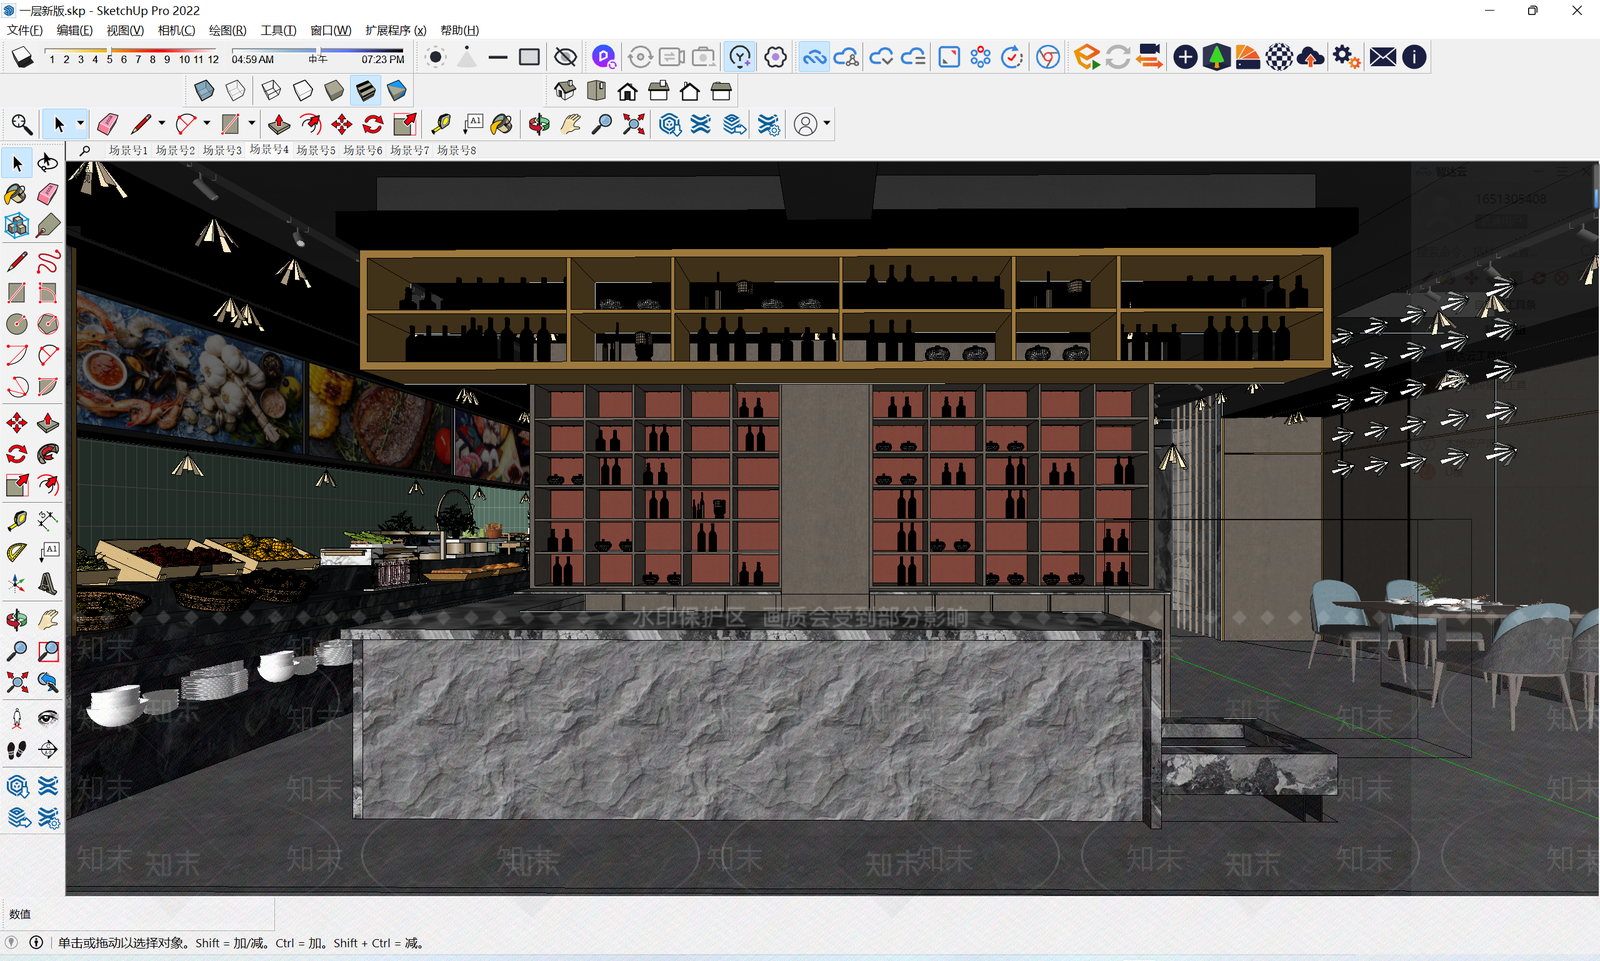The width and height of the screenshot is (1600, 961).
Task: Select the Eraser tool in top toolbar
Action: [108, 124]
